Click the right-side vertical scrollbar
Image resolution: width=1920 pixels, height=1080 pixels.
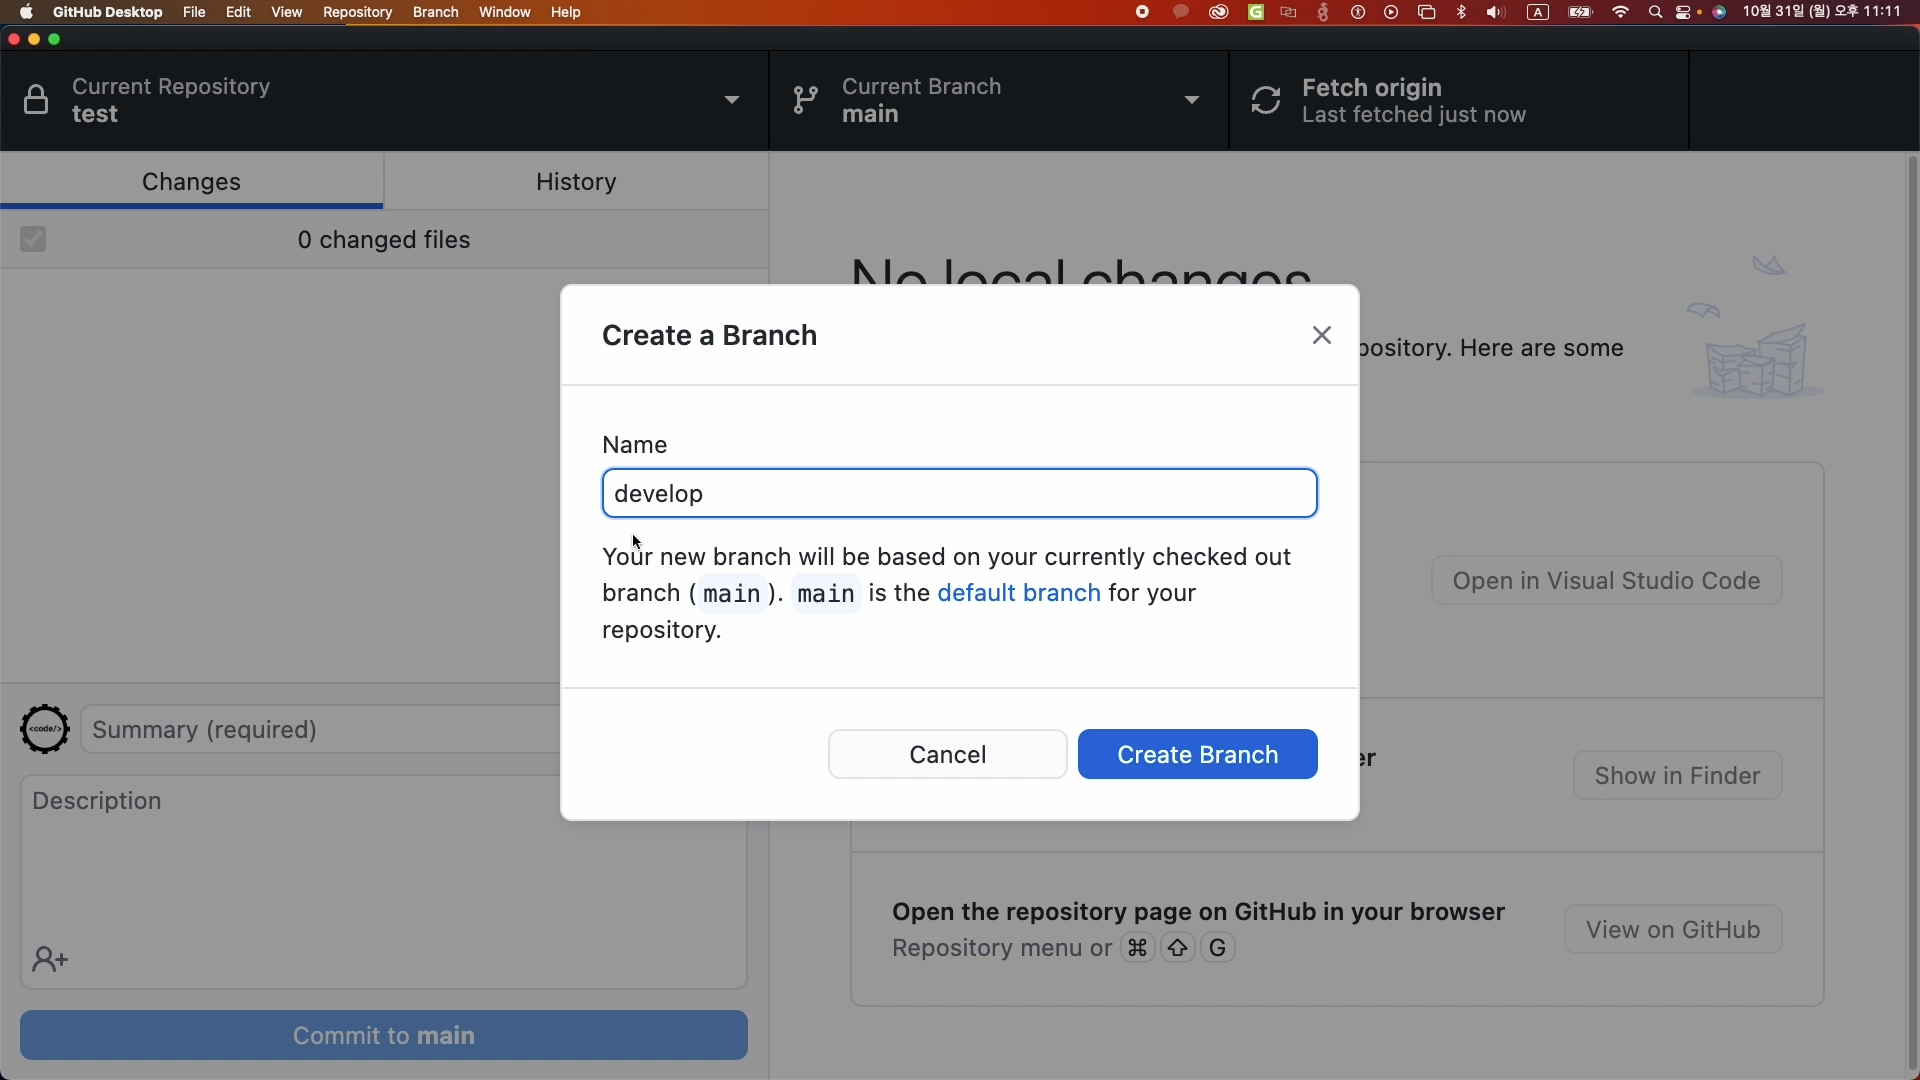click(x=1912, y=600)
